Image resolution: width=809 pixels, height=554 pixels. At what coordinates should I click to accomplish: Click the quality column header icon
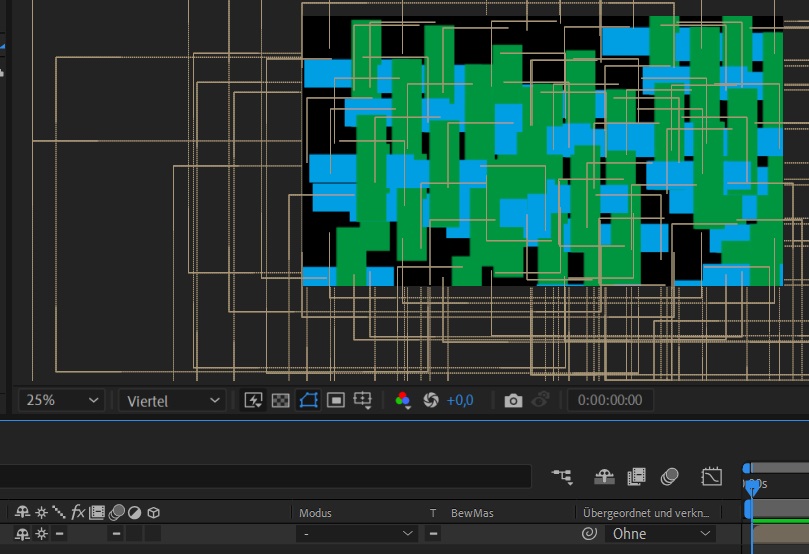tap(59, 512)
